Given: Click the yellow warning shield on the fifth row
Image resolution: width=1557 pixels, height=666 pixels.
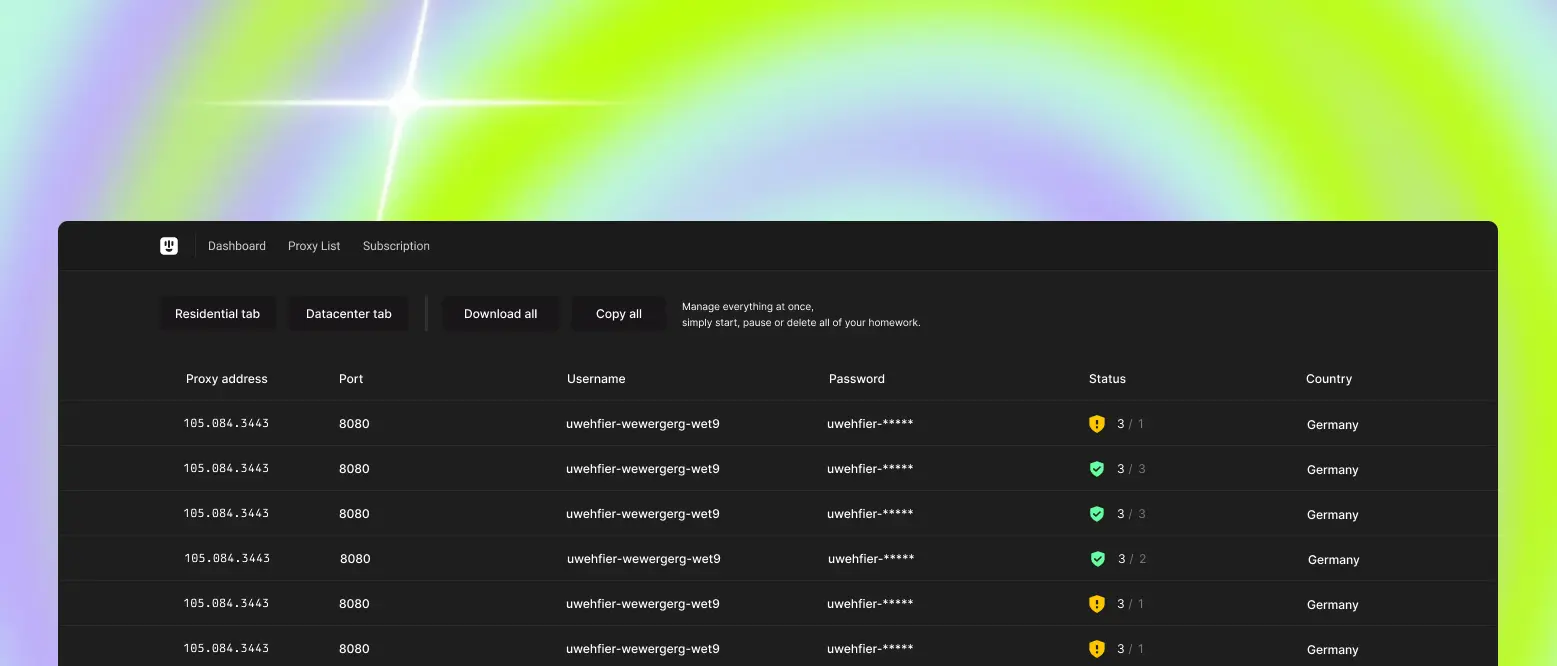Looking at the screenshot, I should [1097, 603].
